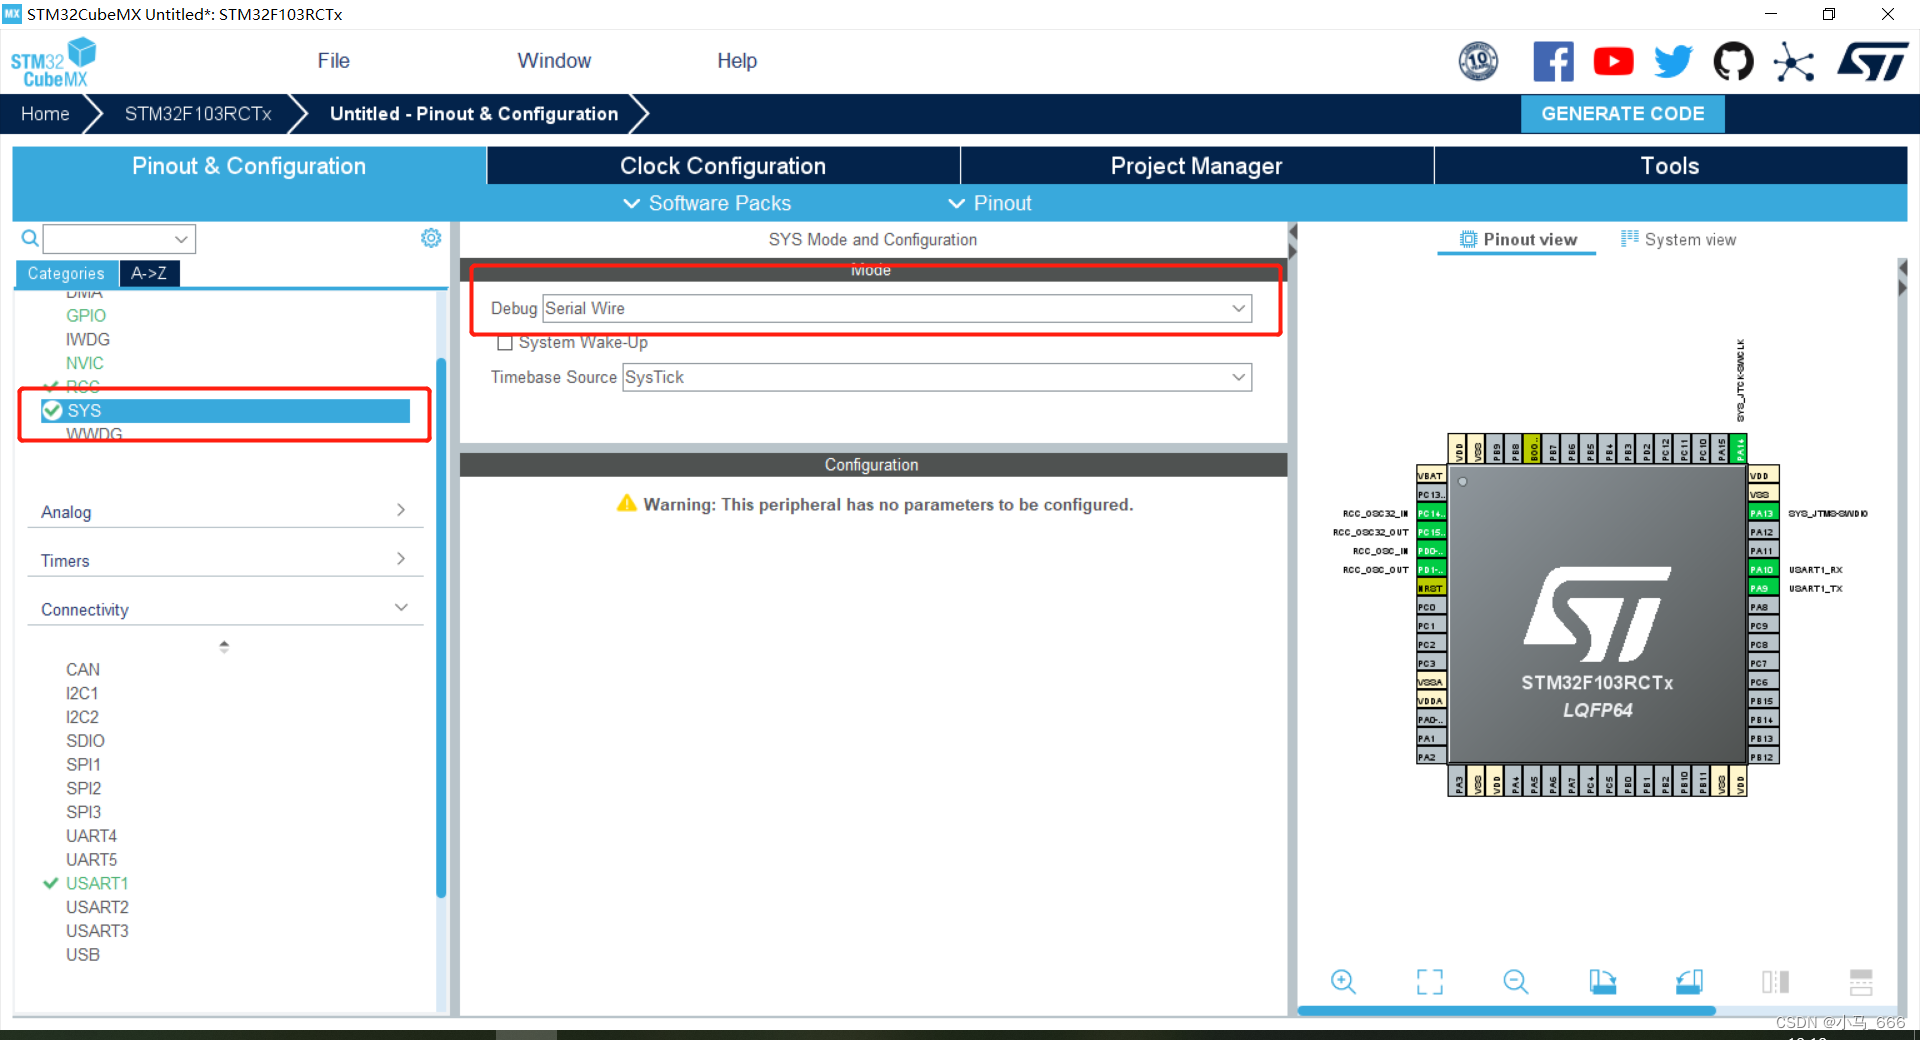Image resolution: width=1920 pixels, height=1040 pixels.
Task: Rotate the chip counter-clockwise
Action: click(x=1689, y=982)
